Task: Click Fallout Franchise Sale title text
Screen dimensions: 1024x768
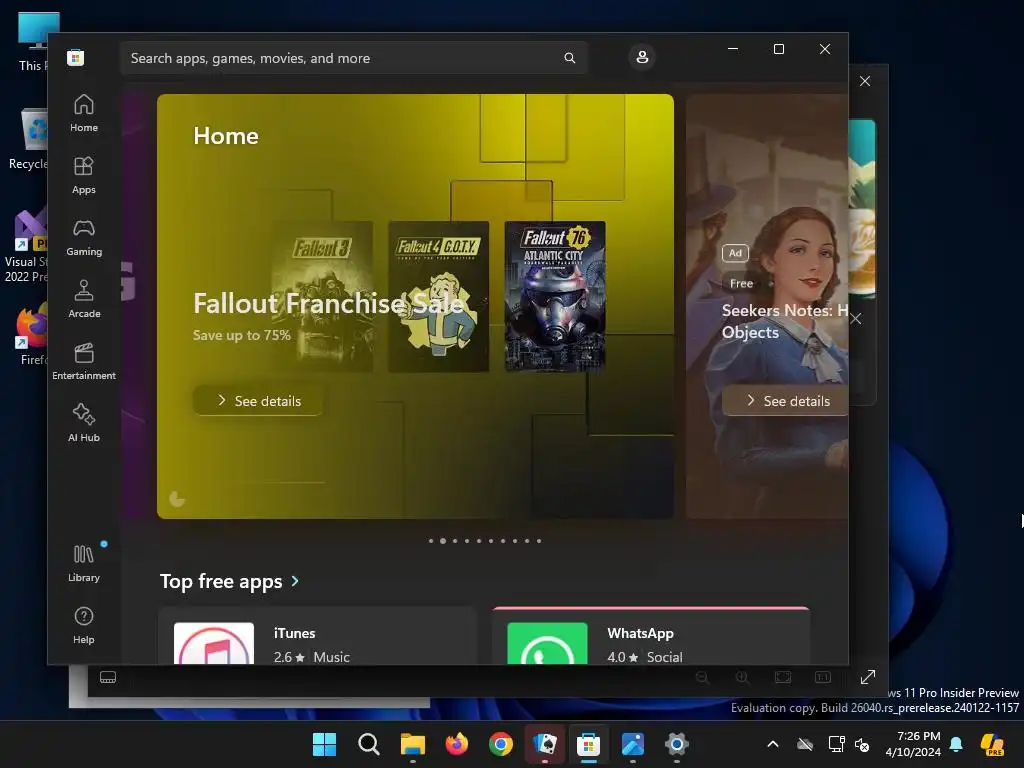Action: pyautogui.click(x=328, y=303)
